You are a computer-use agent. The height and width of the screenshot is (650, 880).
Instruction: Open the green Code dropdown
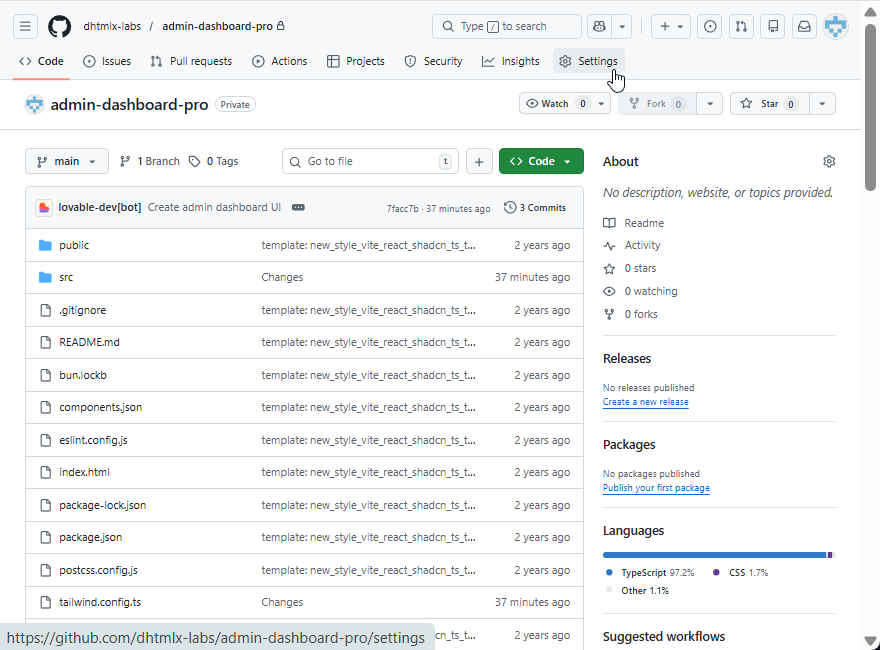541,161
